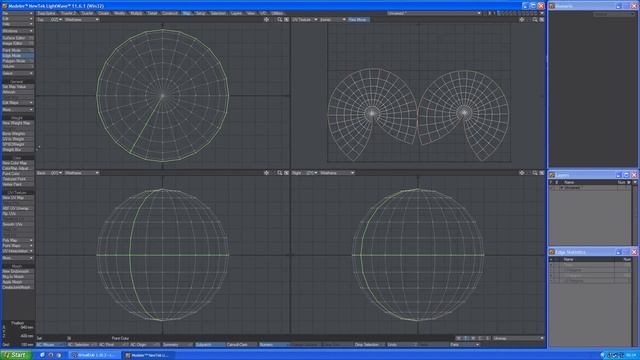Open the Image Editor
Image resolution: width=640 pixels, height=360 pixels.
(x=18, y=43)
